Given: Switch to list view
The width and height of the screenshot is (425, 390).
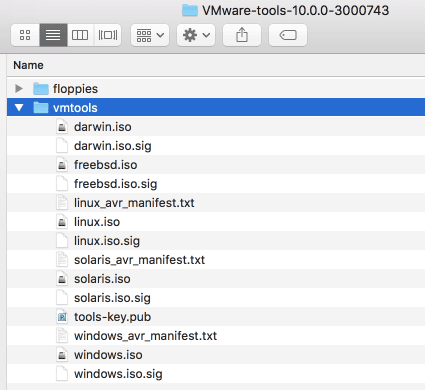Looking at the screenshot, I should [x=53, y=35].
